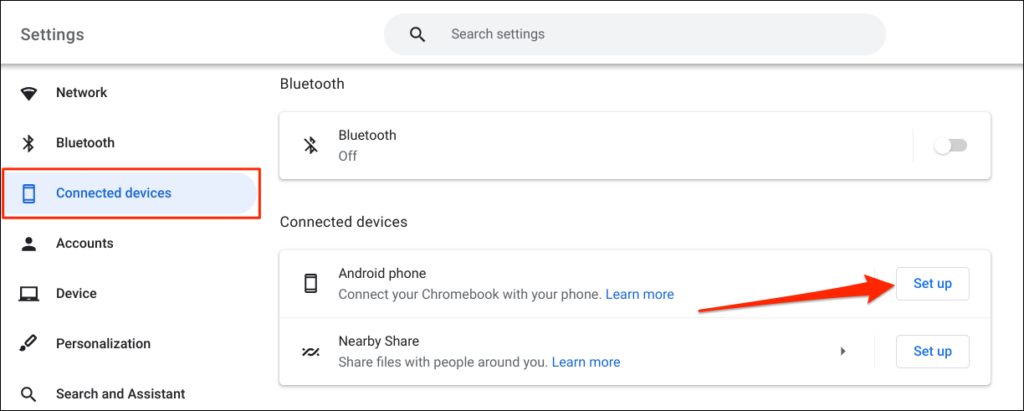Screen dimensions: 1024x411
Task: Click the Bluetooth off icon in Bluetooth card
Action: point(311,145)
